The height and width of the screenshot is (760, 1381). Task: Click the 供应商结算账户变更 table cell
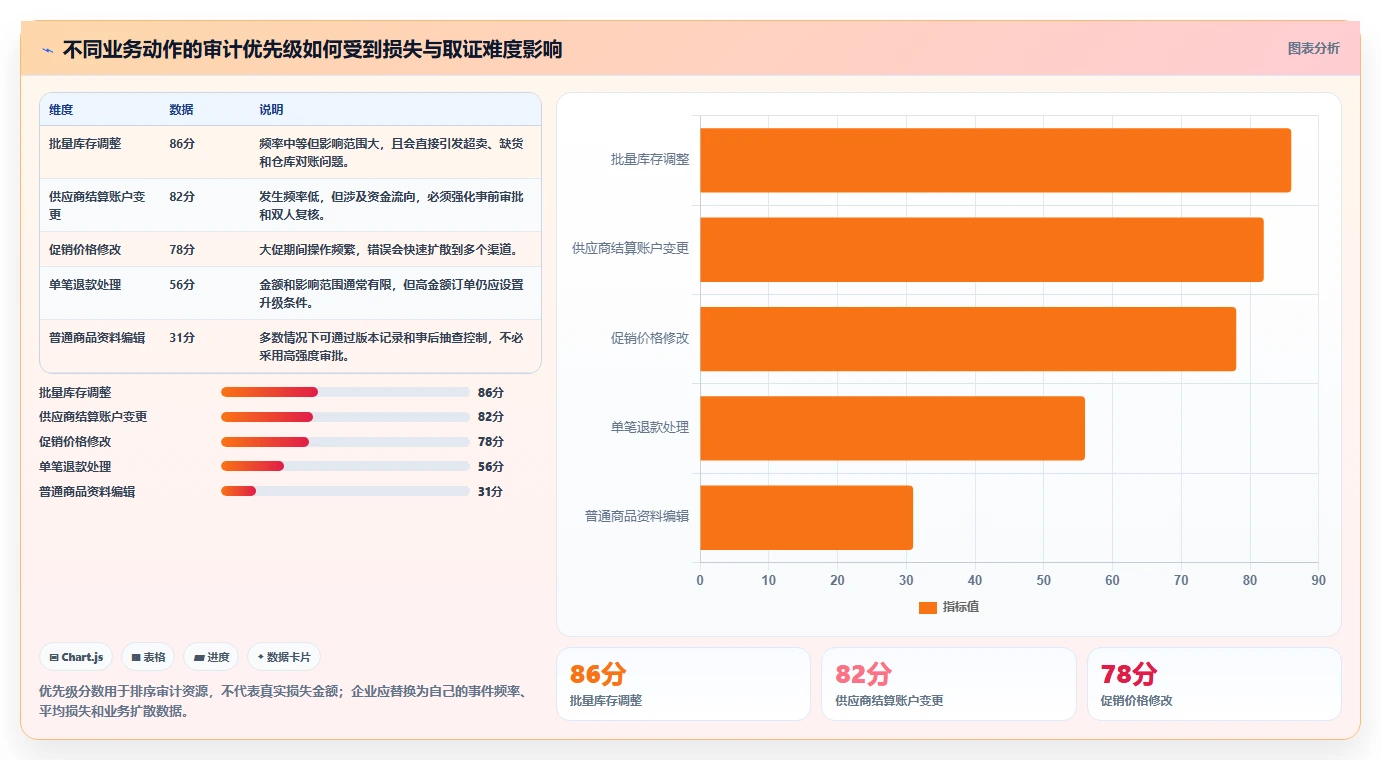pos(97,205)
